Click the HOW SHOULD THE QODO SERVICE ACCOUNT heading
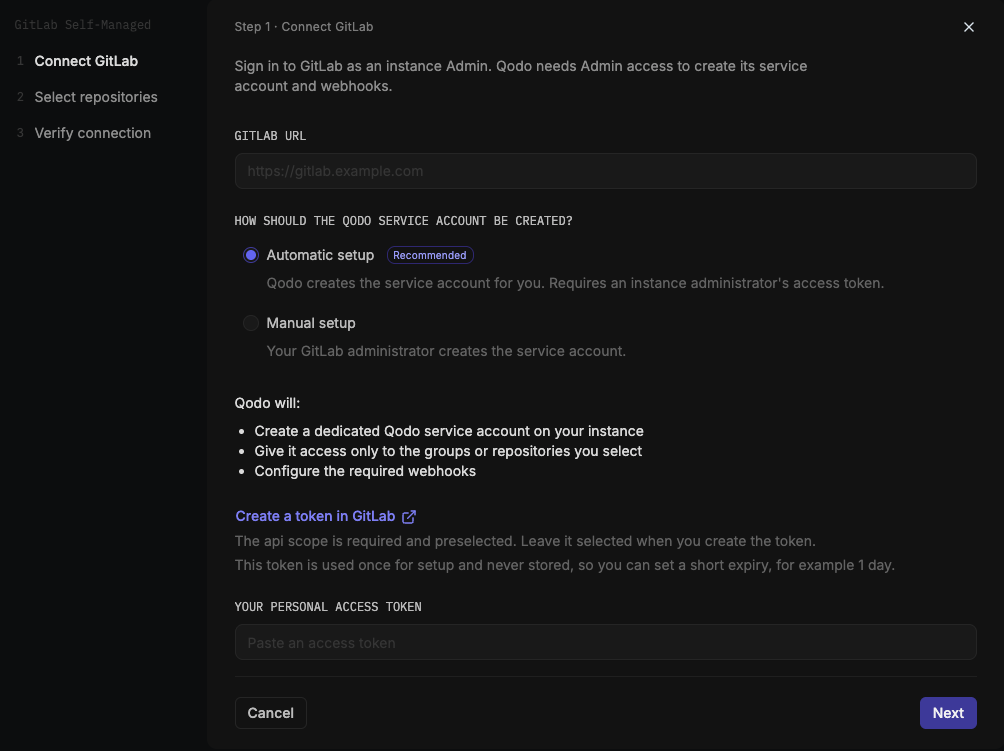Screen dimensions: 1004x751 [x=403, y=221]
